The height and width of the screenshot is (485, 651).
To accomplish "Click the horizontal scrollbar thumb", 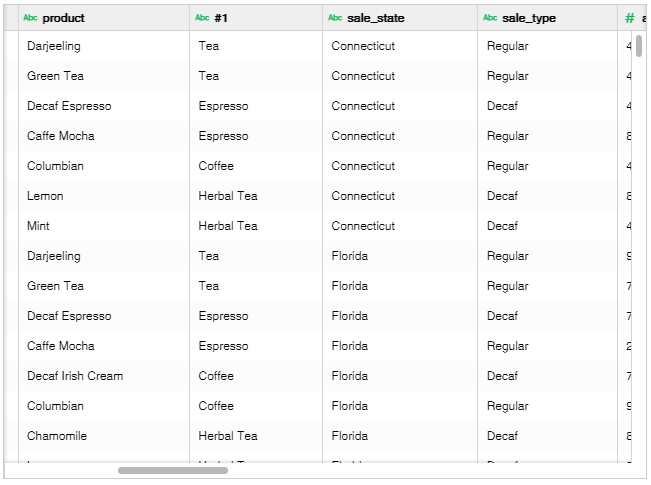I will click(x=173, y=470).
